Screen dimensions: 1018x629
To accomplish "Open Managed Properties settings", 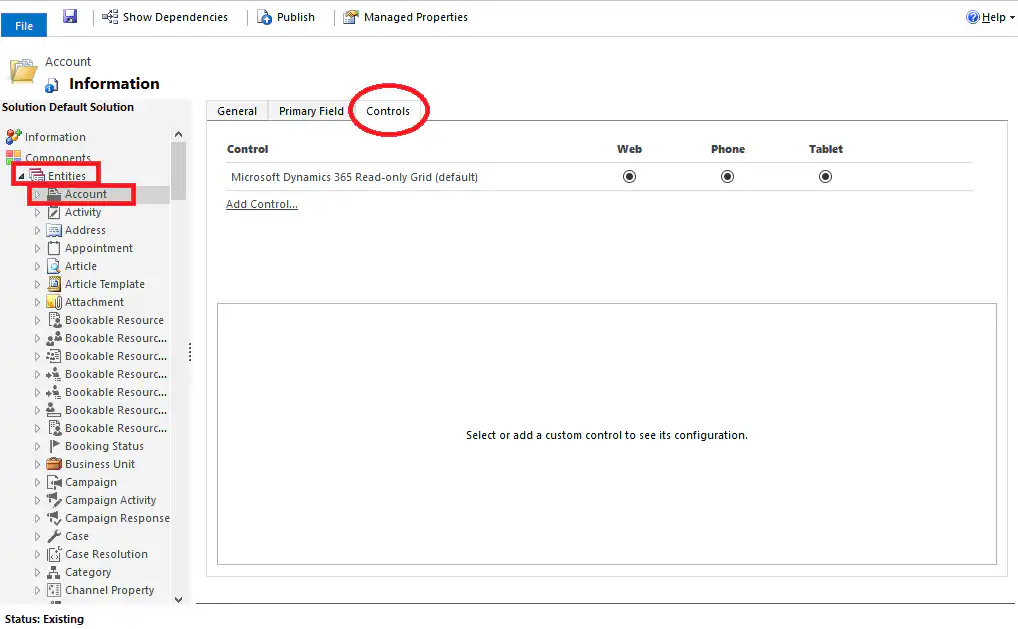I will pos(404,16).
